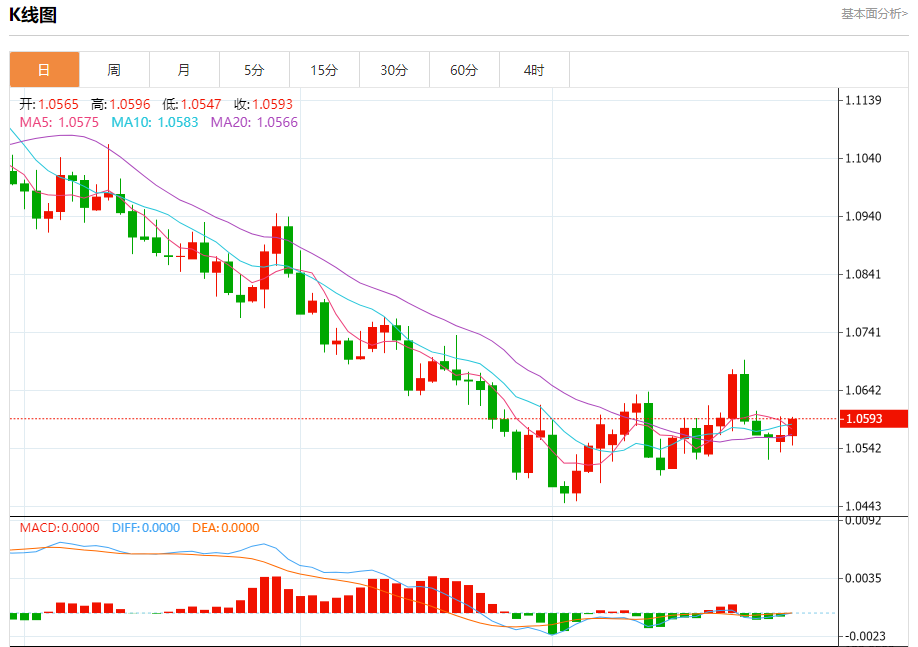Open the 基本面分析 link

coord(874,13)
